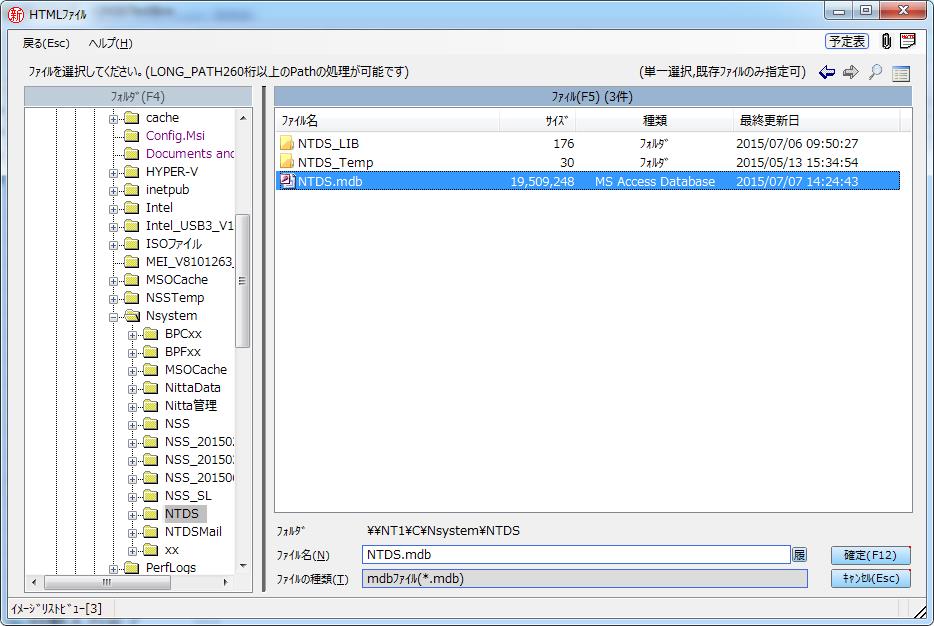Expand the HYPER-V folder node
The height and width of the screenshot is (626, 934).
tap(113, 172)
